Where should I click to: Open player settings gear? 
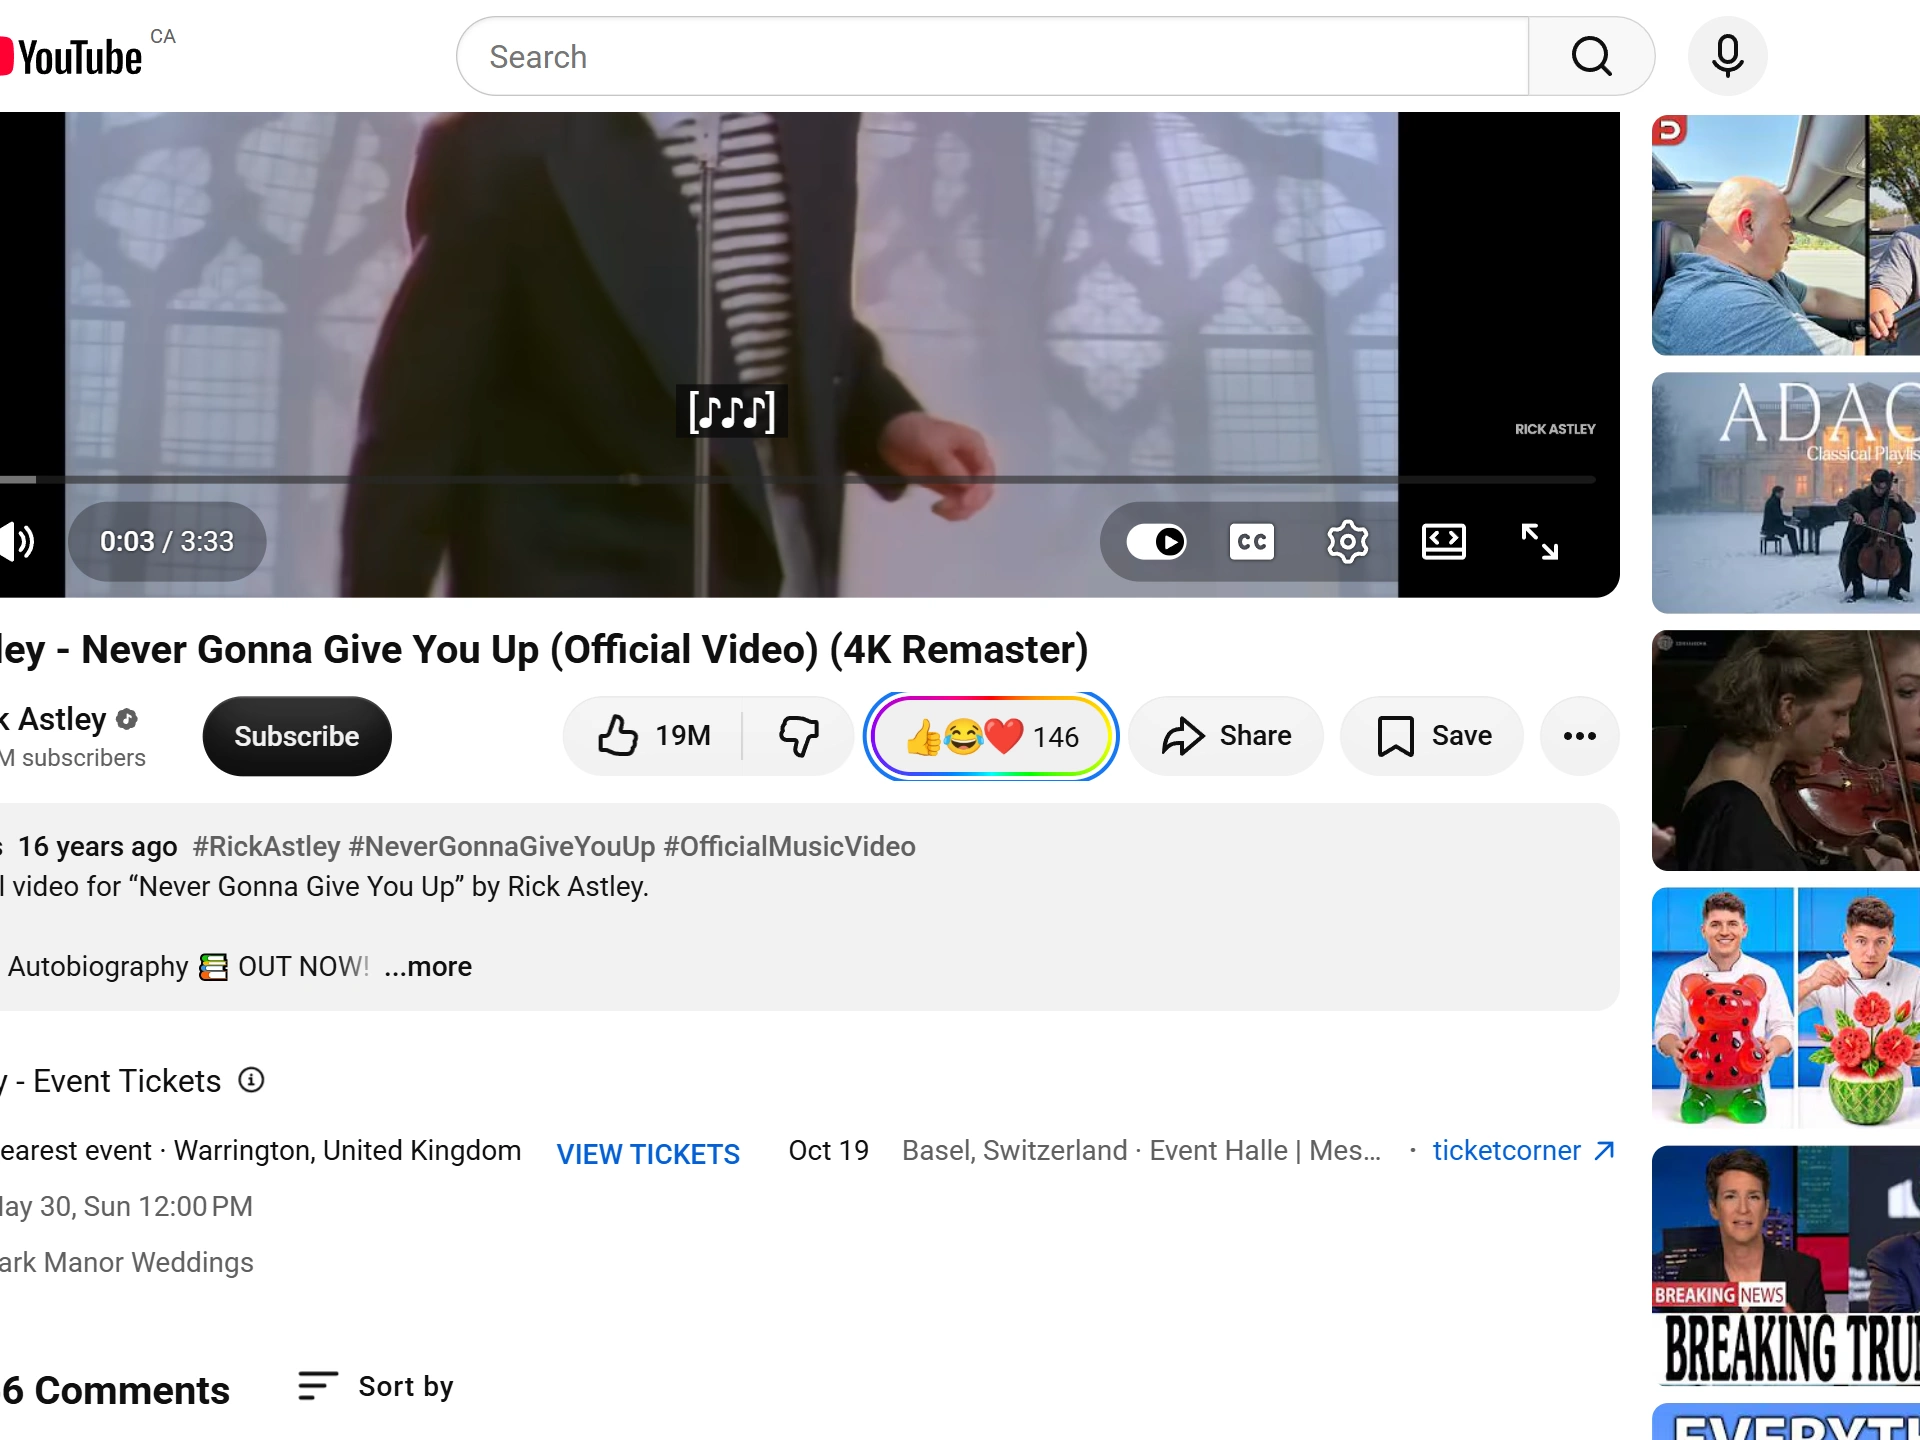[x=1347, y=541]
